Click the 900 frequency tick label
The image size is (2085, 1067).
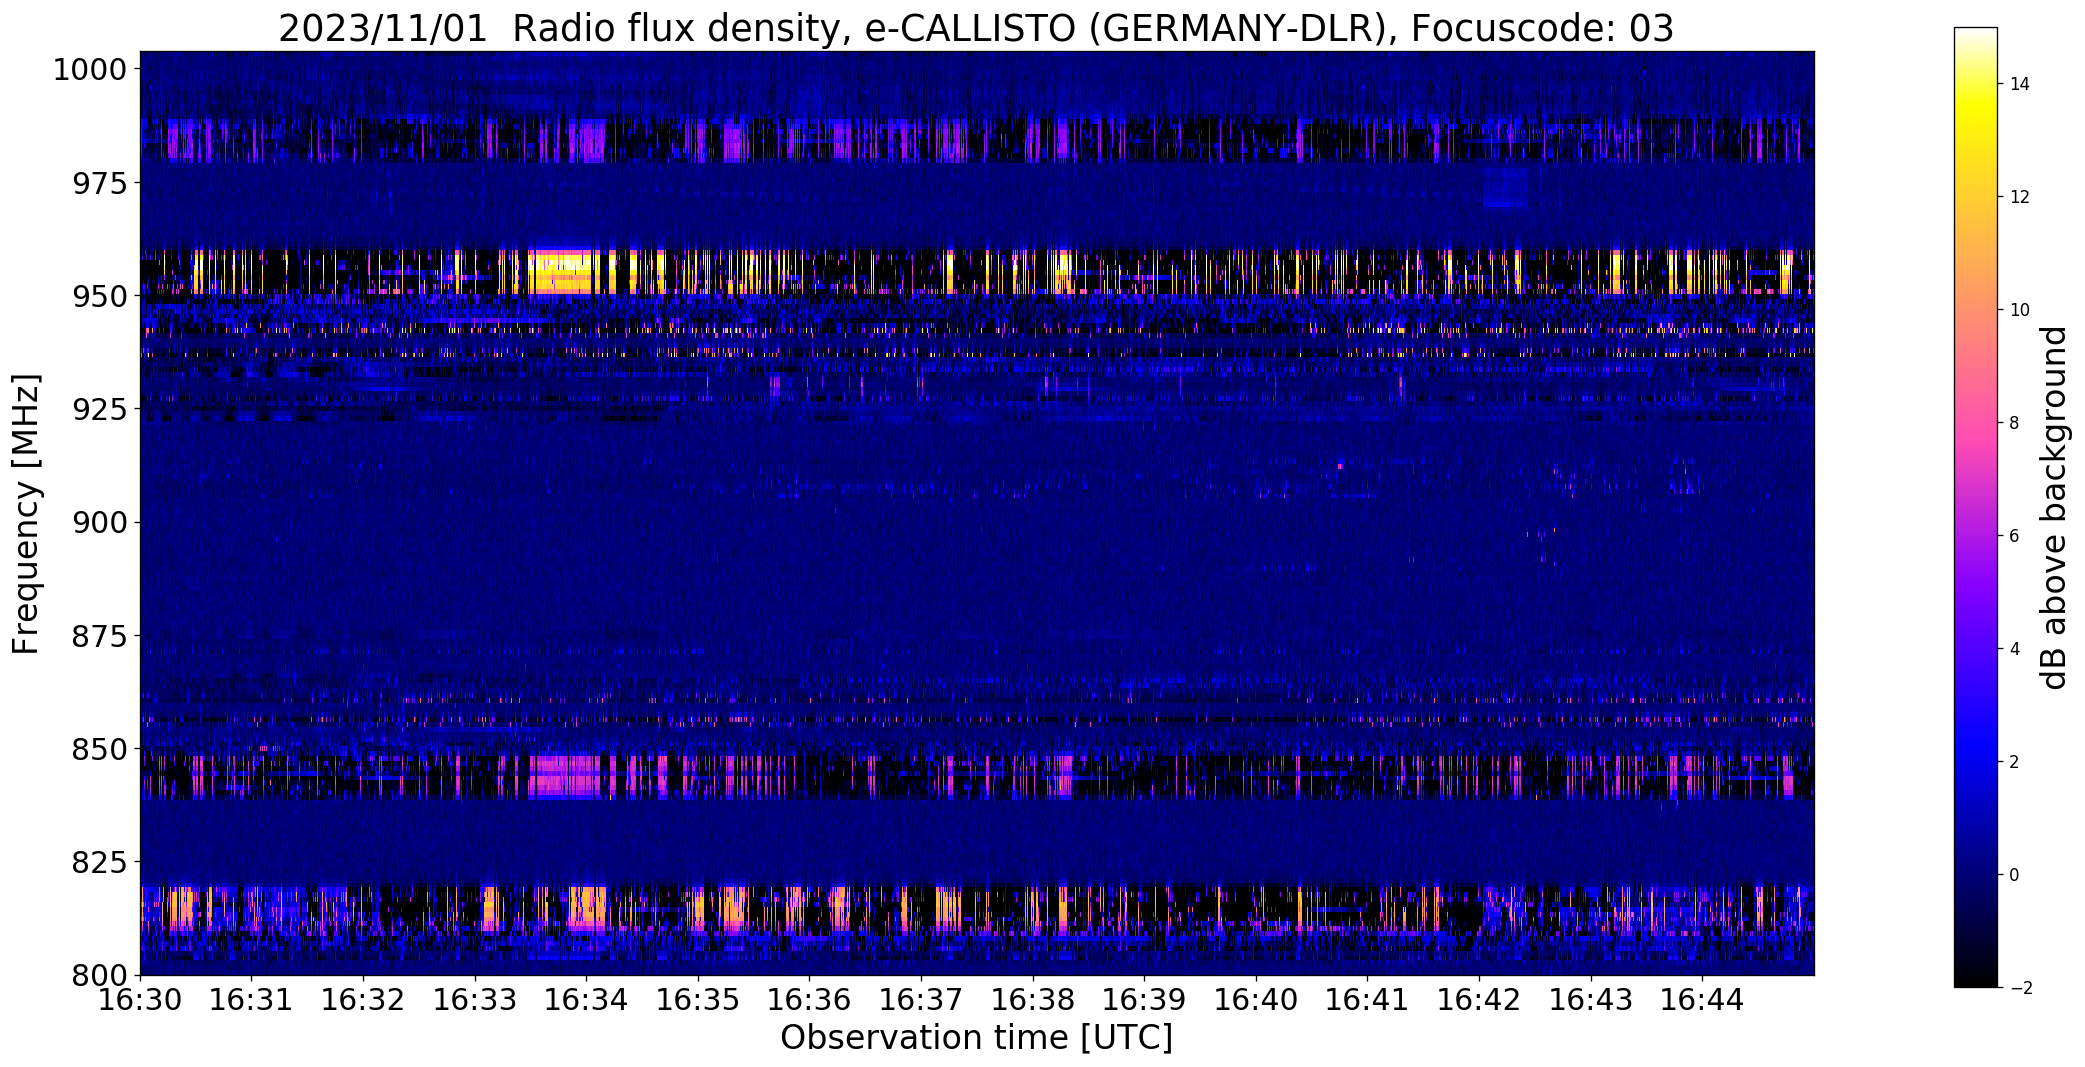(99, 522)
